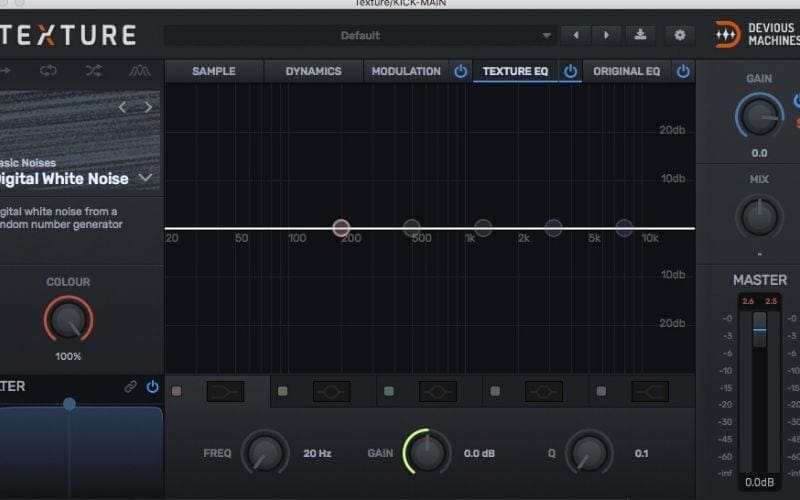
Task: Open the SAMPLE tab
Action: pyautogui.click(x=214, y=71)
